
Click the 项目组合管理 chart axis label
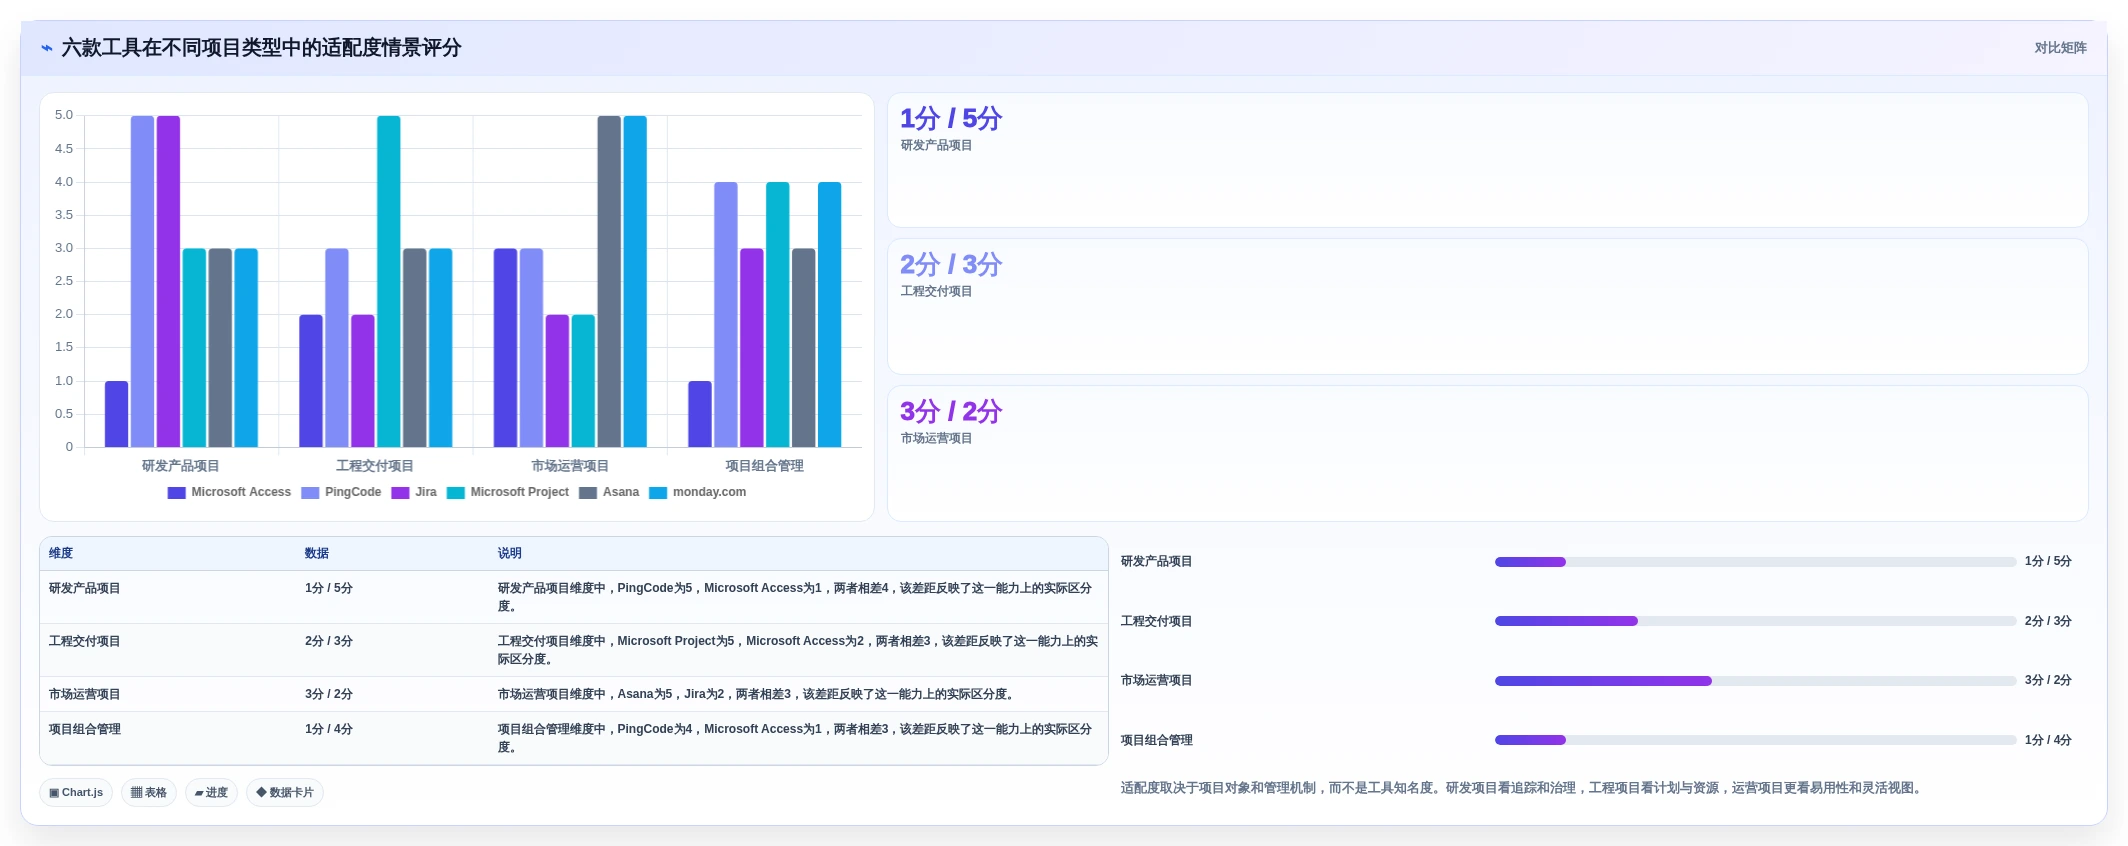coord(765,466)
